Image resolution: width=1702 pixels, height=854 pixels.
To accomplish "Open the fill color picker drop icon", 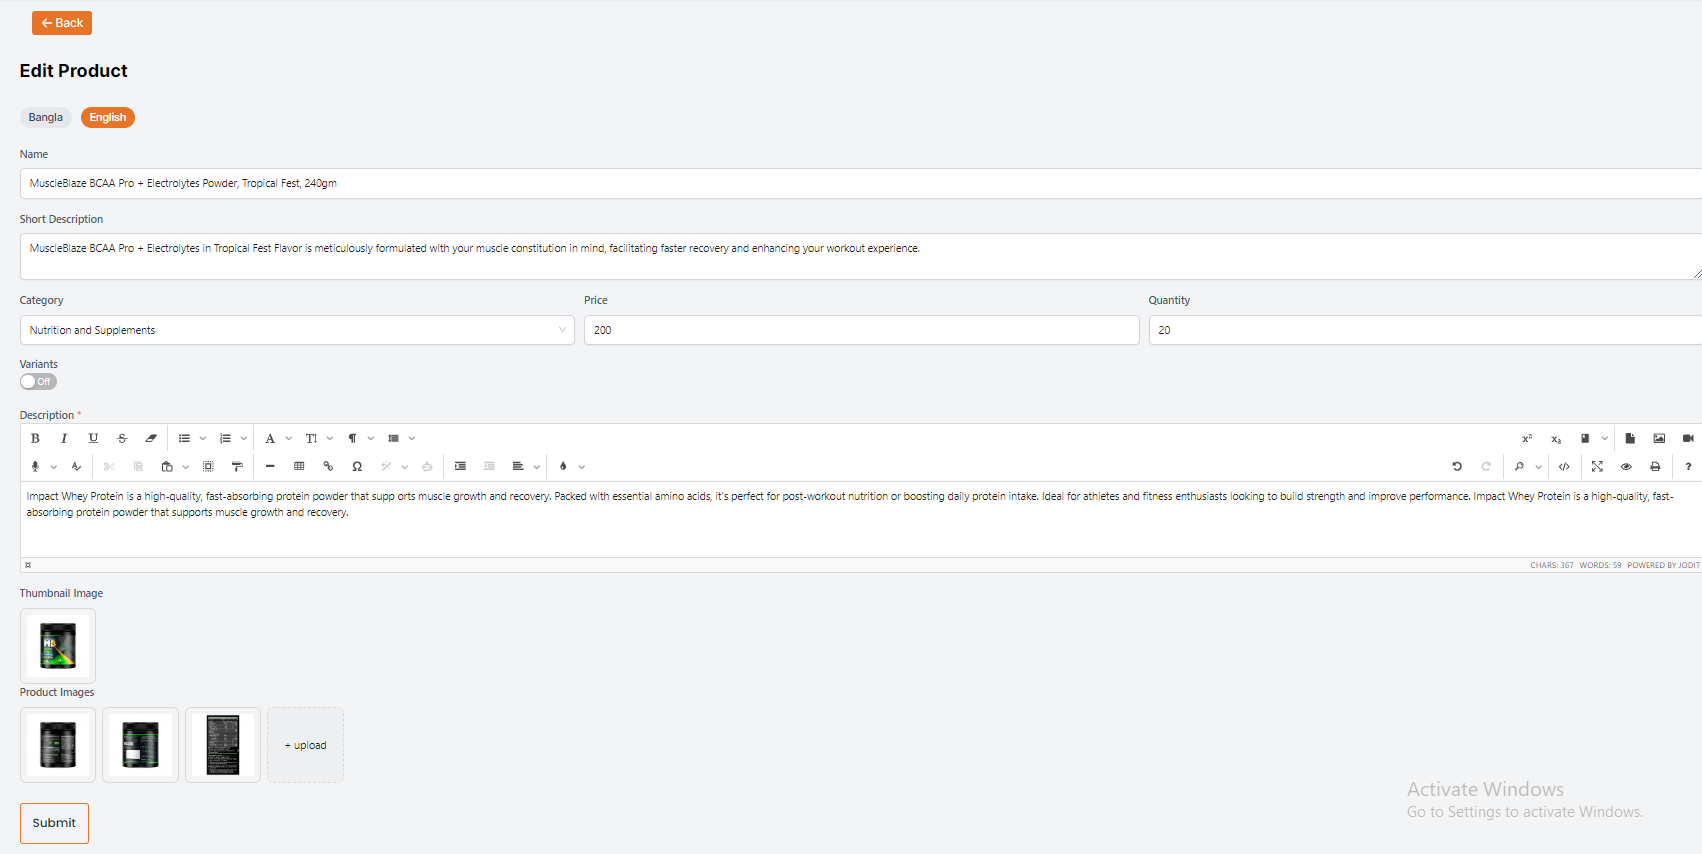I will (563, 466).
